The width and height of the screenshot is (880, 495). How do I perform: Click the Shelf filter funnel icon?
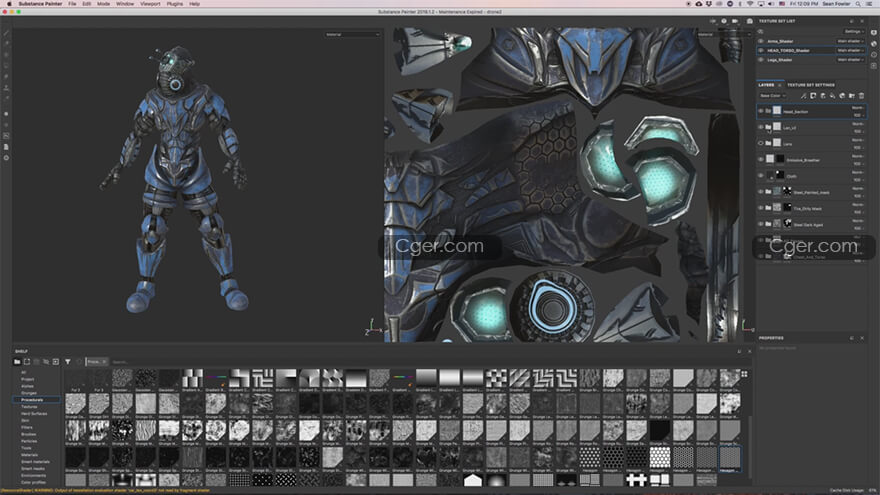(x=68, y=362)
